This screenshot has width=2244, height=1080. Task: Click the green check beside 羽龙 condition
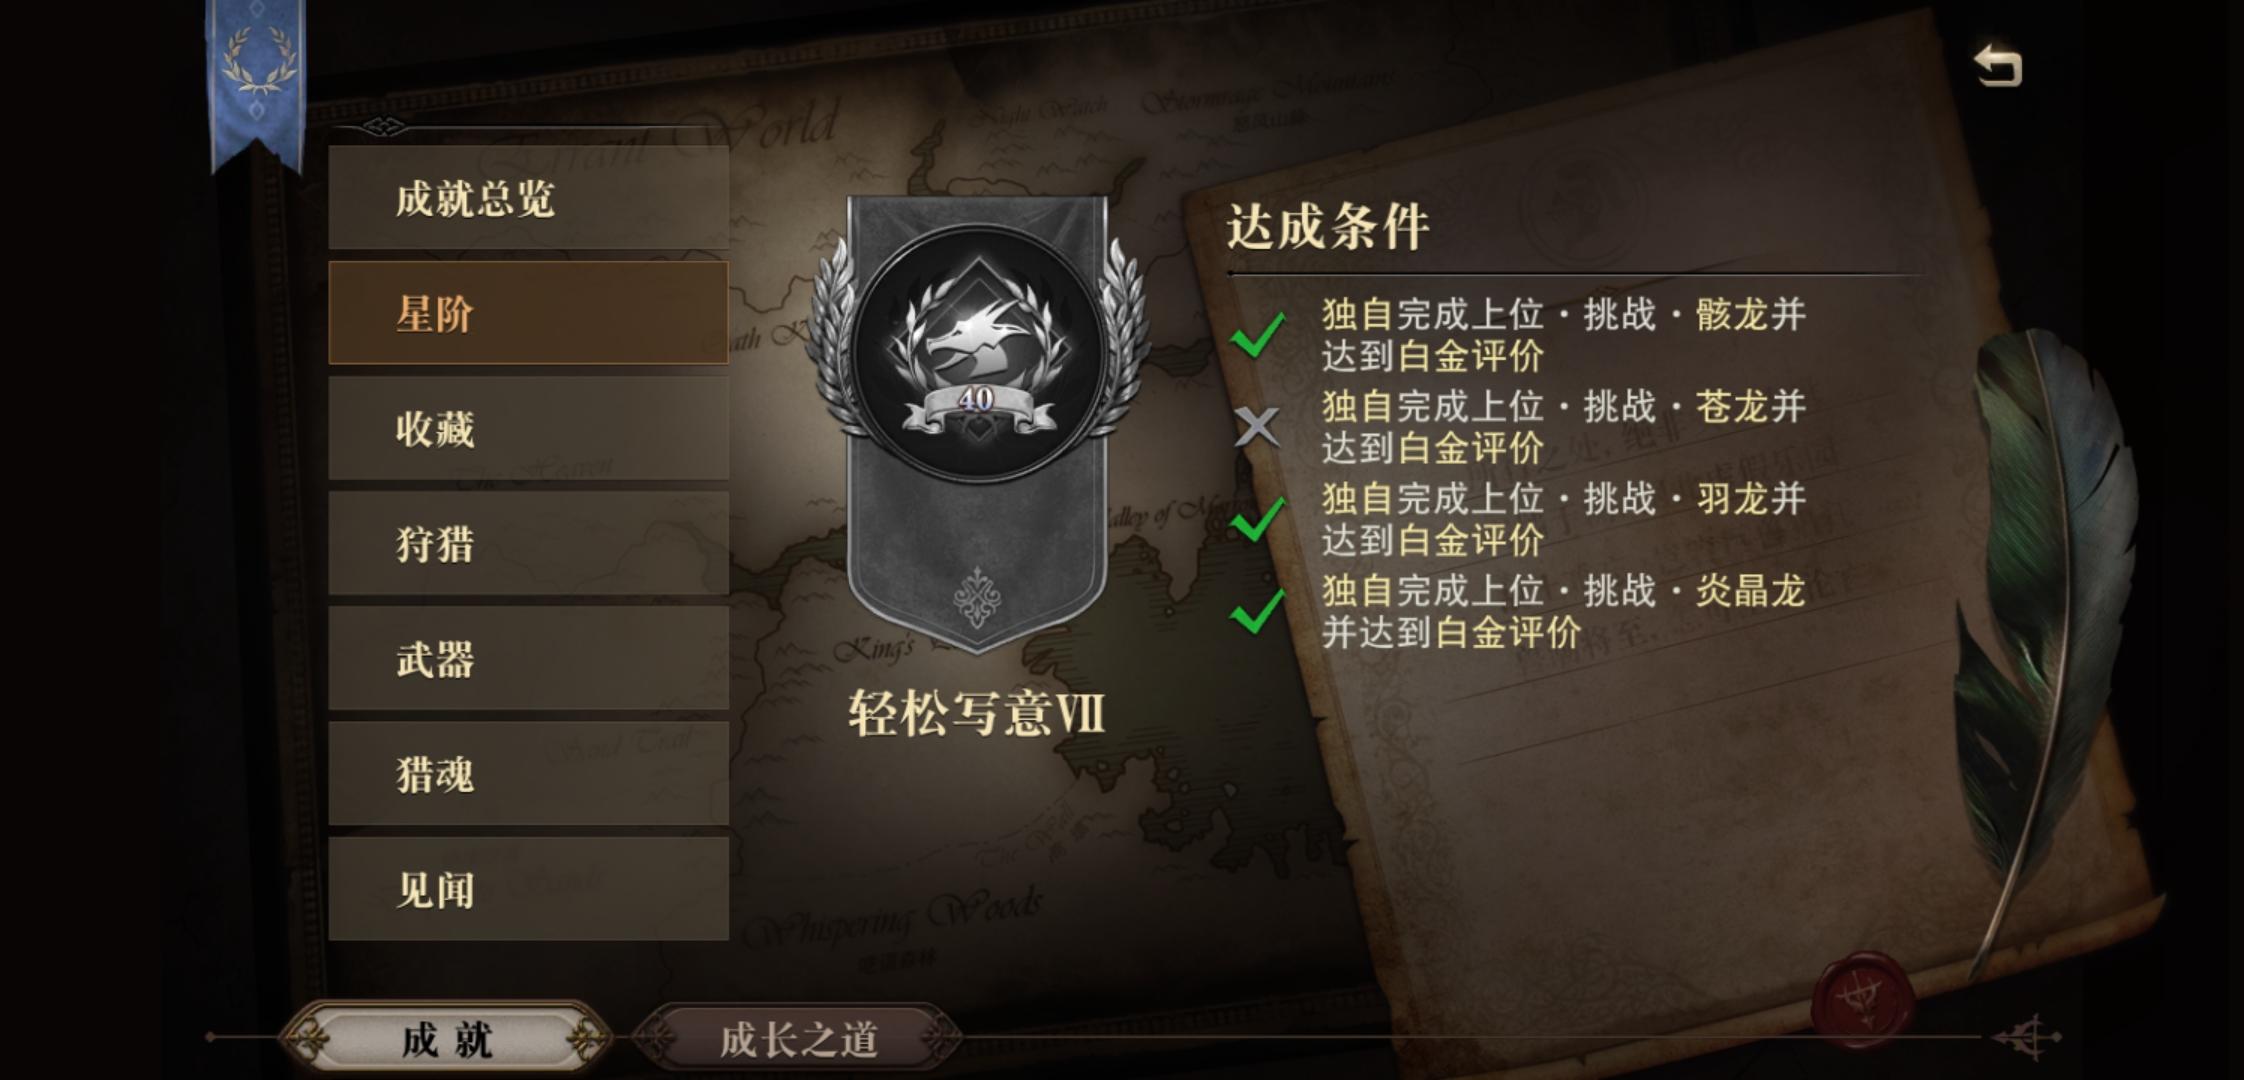click(1258, 518)
